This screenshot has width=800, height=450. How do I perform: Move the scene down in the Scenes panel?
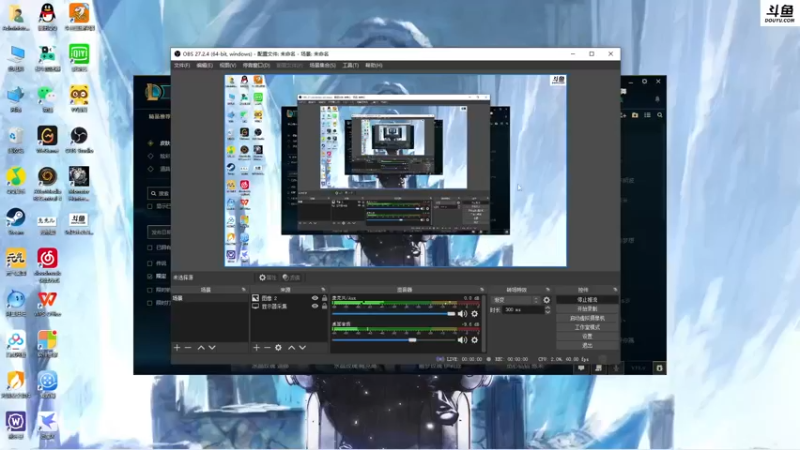point(212,347)
